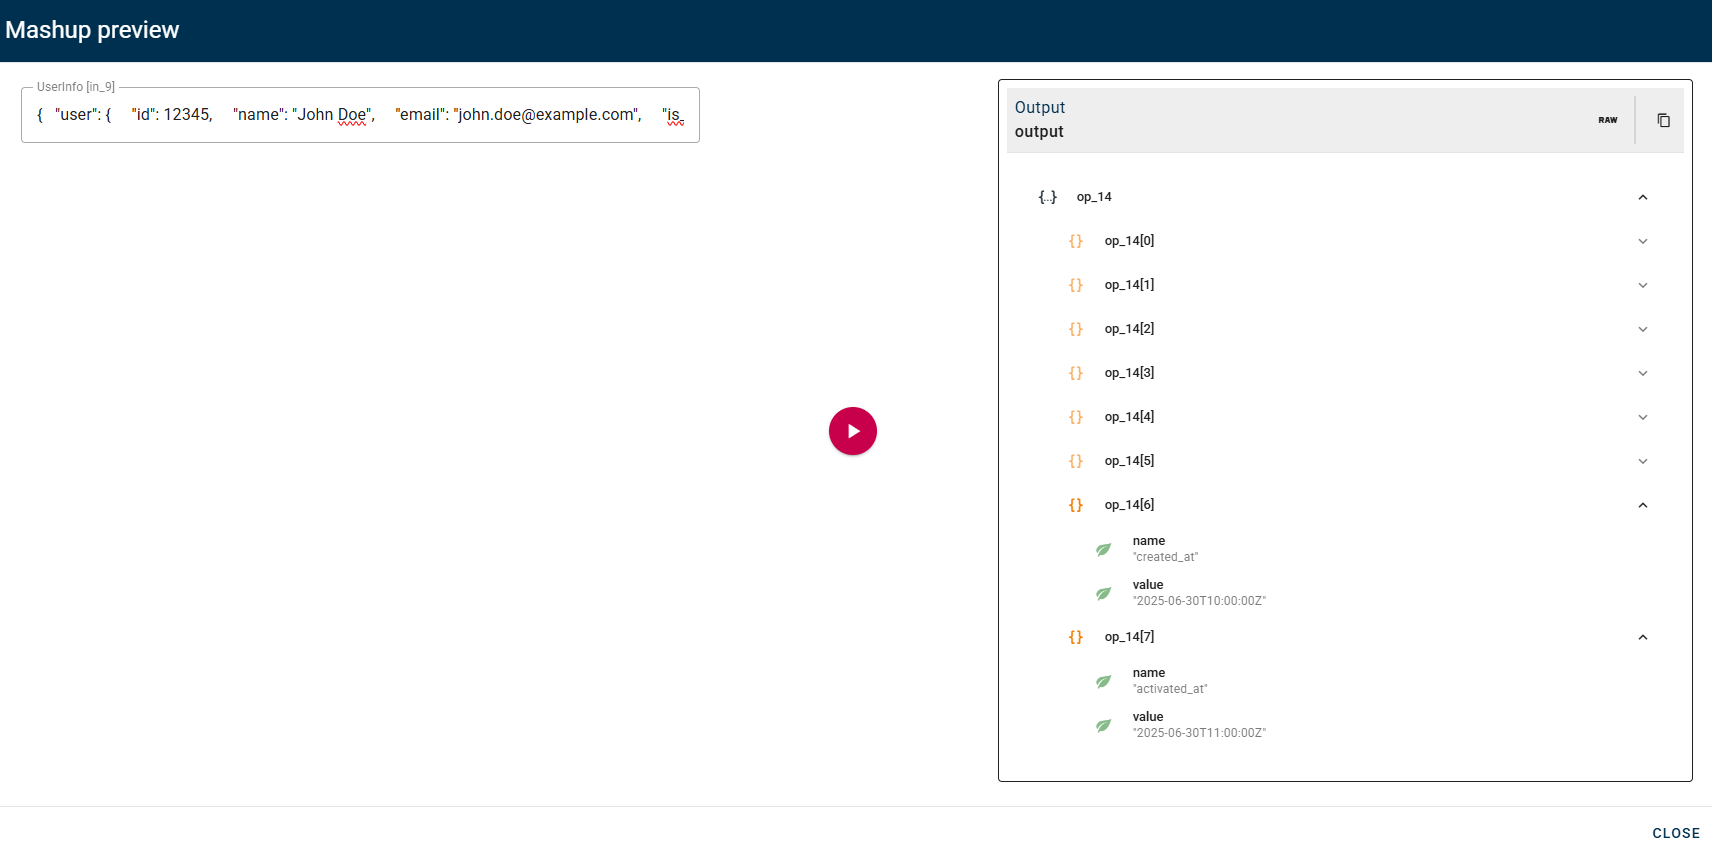The image size is (1712, 853).
Task: Click the orange braces icon of op_14[6]
Action: pos(1075,505)
